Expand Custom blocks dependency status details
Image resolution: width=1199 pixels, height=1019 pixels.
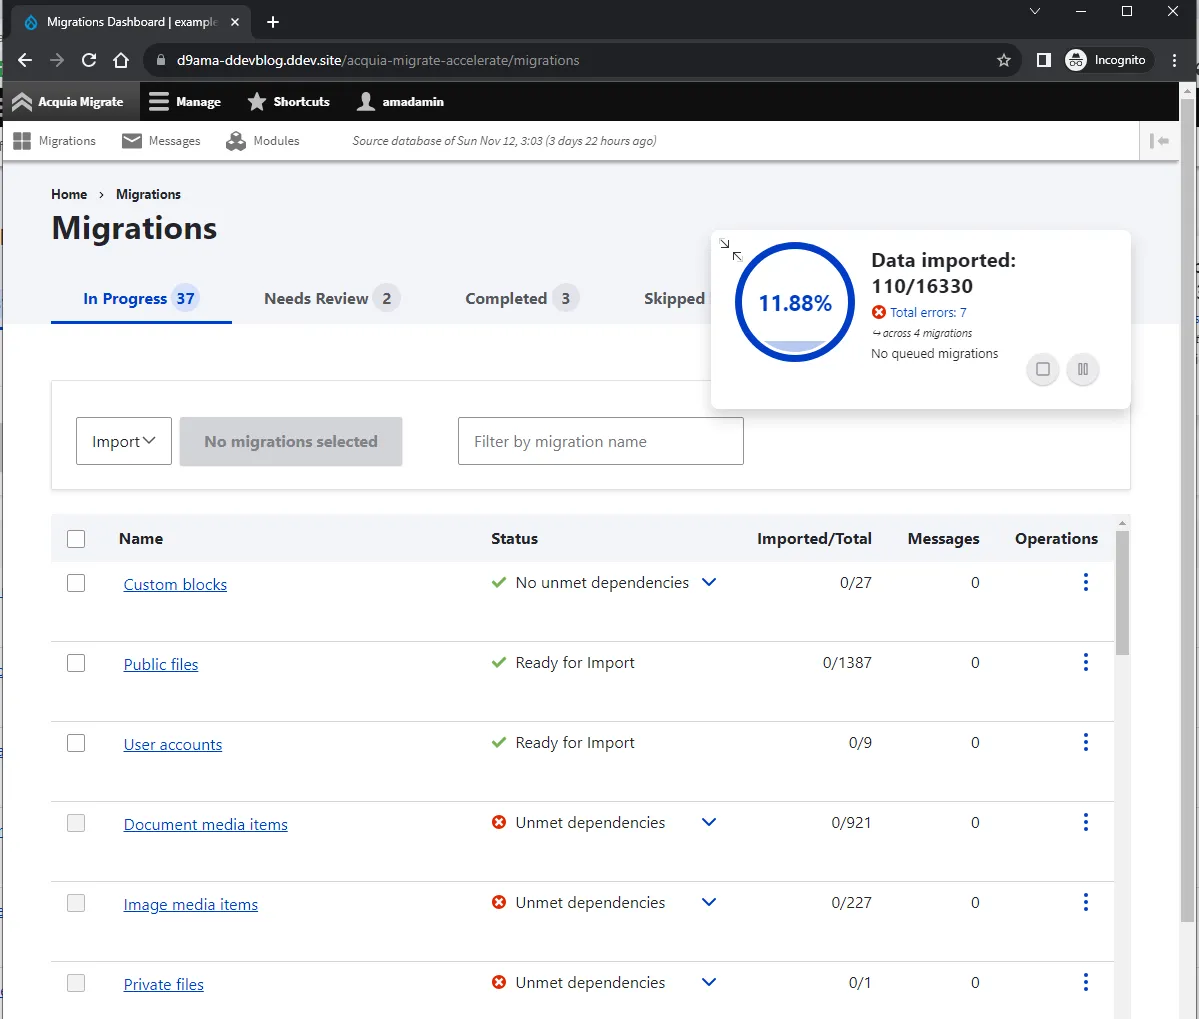click(x=709, y=582)
